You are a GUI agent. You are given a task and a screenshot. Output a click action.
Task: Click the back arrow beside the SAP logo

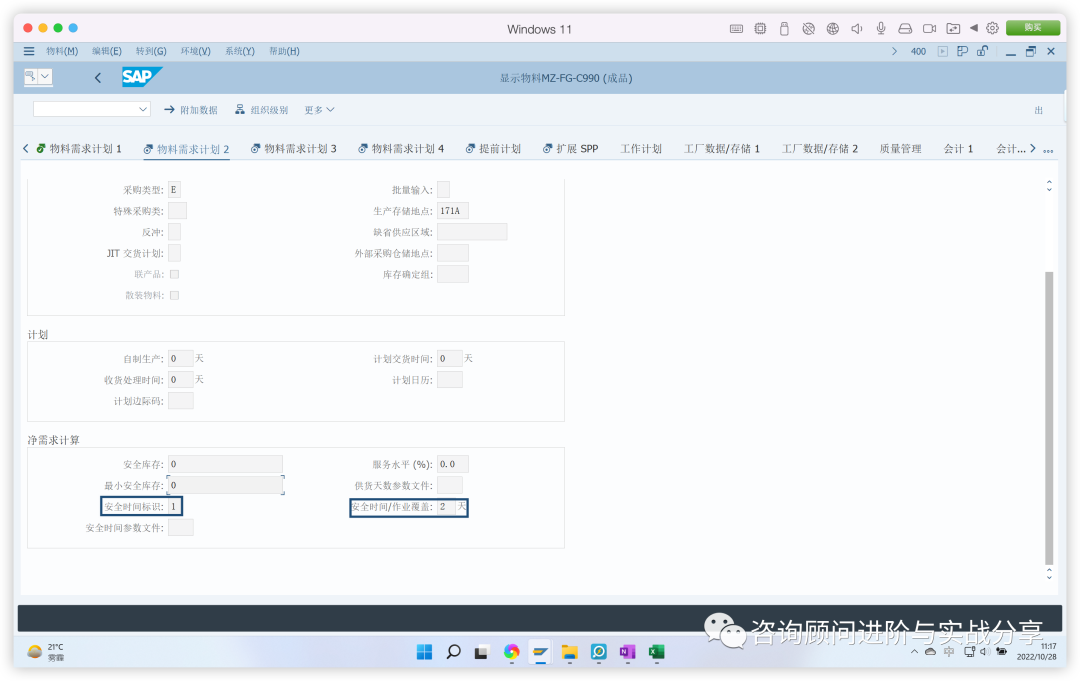pos(97,76)
